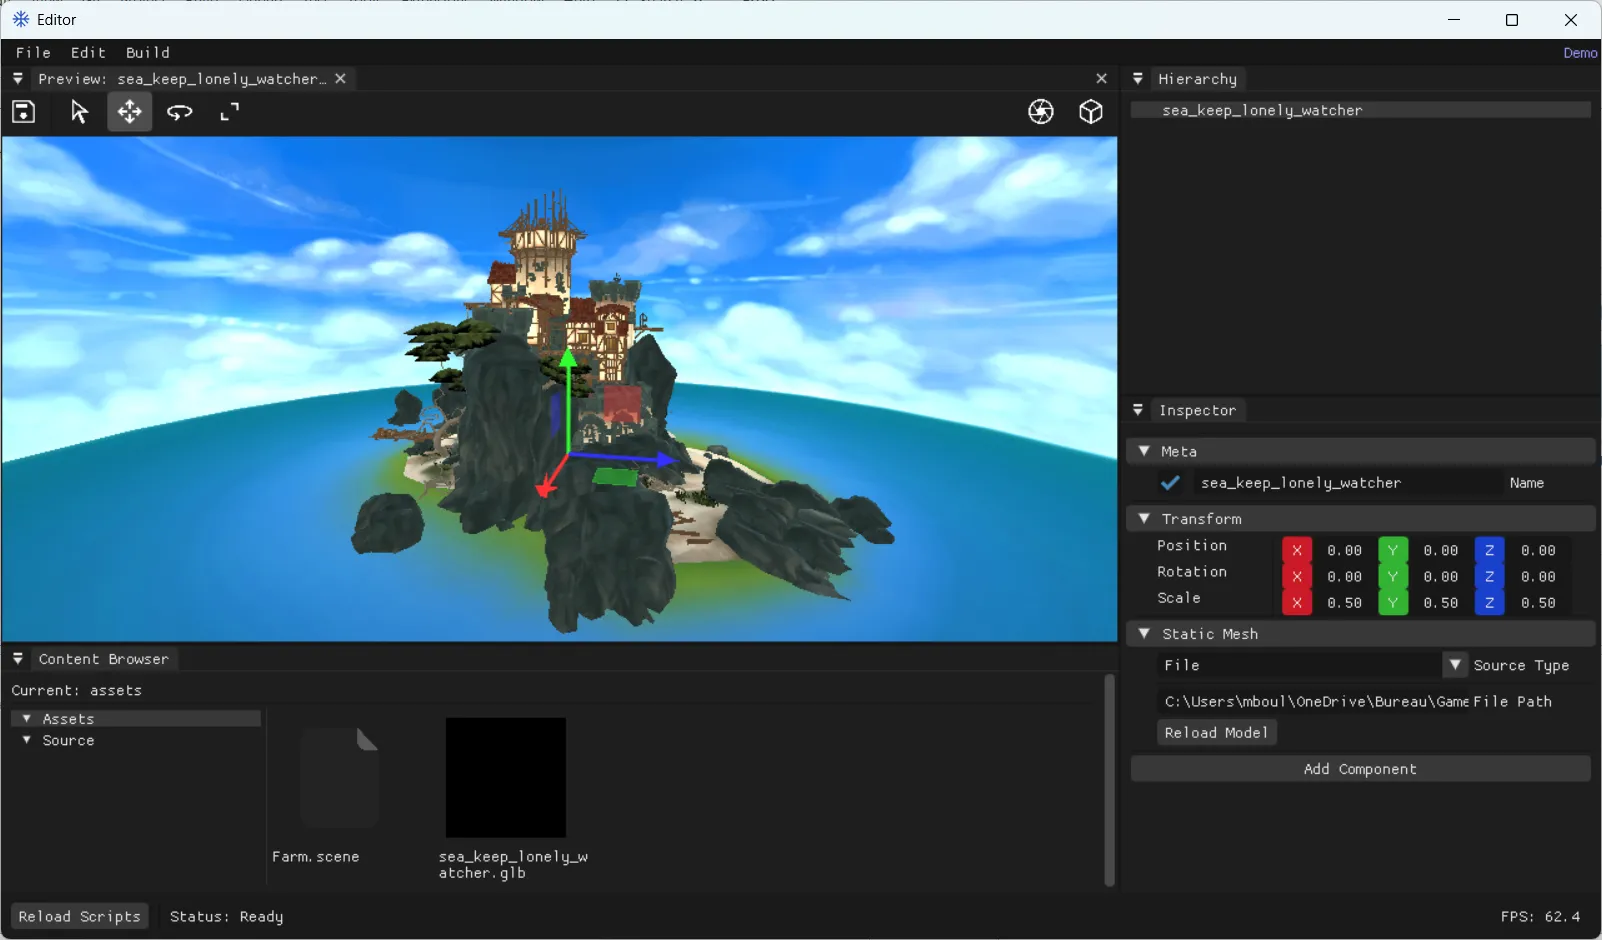The width and height of the screenshot is (1602, 940).
Task: Click the Add Component button
Action: point(1360,769)
